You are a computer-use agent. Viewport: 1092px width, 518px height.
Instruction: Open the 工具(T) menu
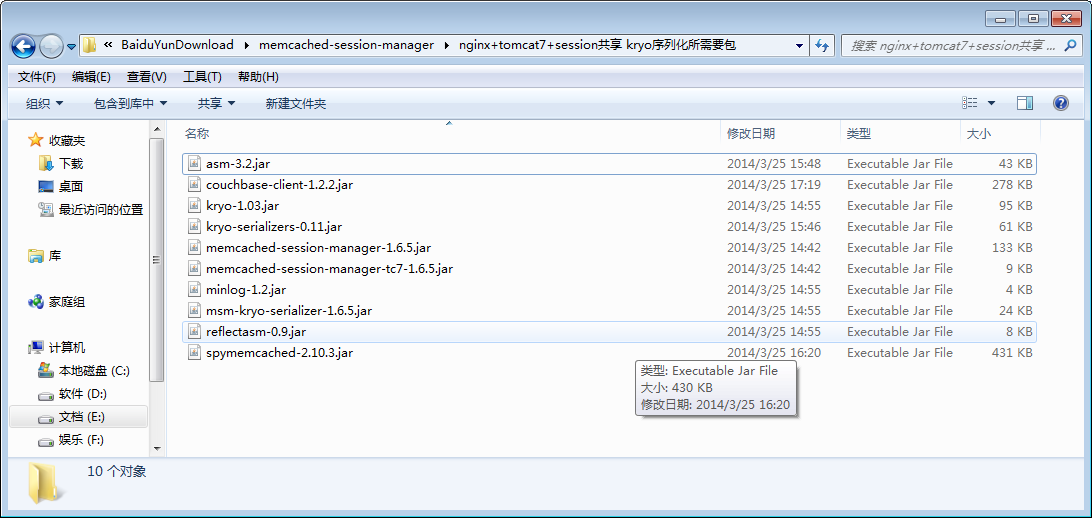click(202, 77)
